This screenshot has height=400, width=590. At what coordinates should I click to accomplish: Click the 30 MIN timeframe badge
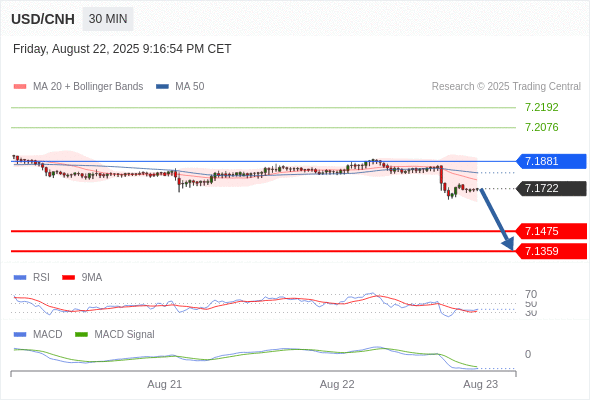point(108,19)
